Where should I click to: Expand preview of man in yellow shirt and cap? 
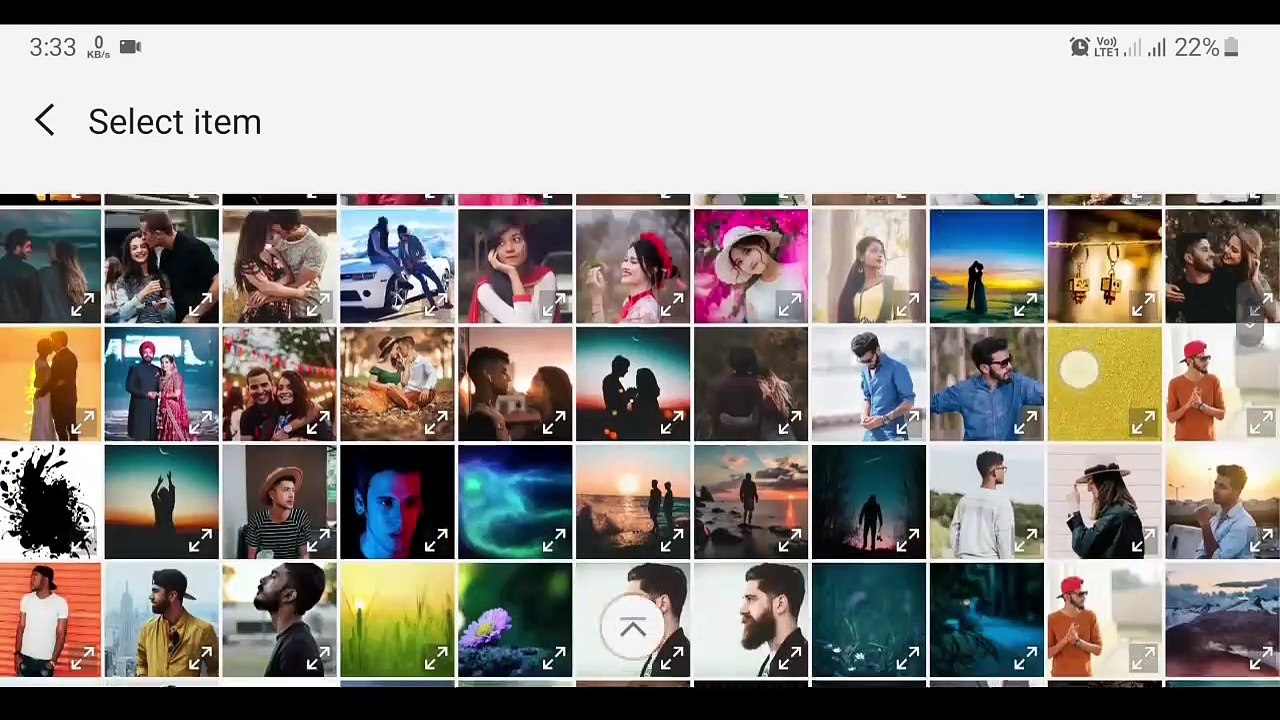201,659
